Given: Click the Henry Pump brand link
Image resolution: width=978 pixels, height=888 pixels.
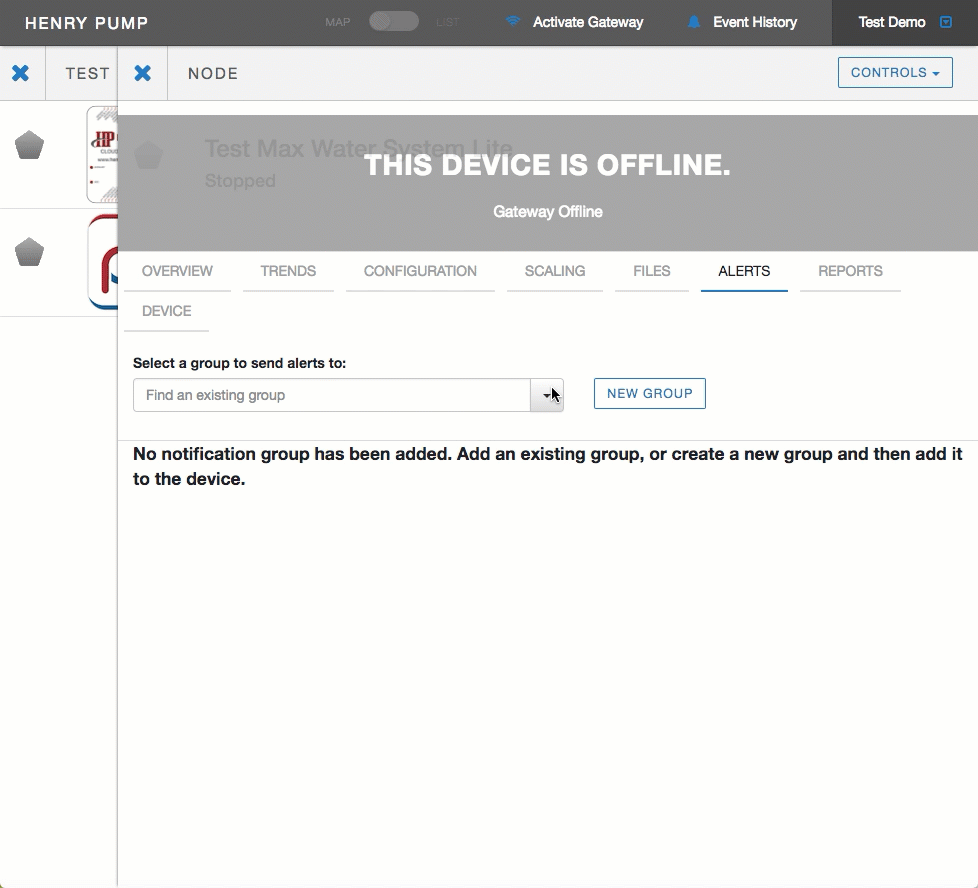Looking at the screenshot, I should pyautogui.click(x=86, y=22).
